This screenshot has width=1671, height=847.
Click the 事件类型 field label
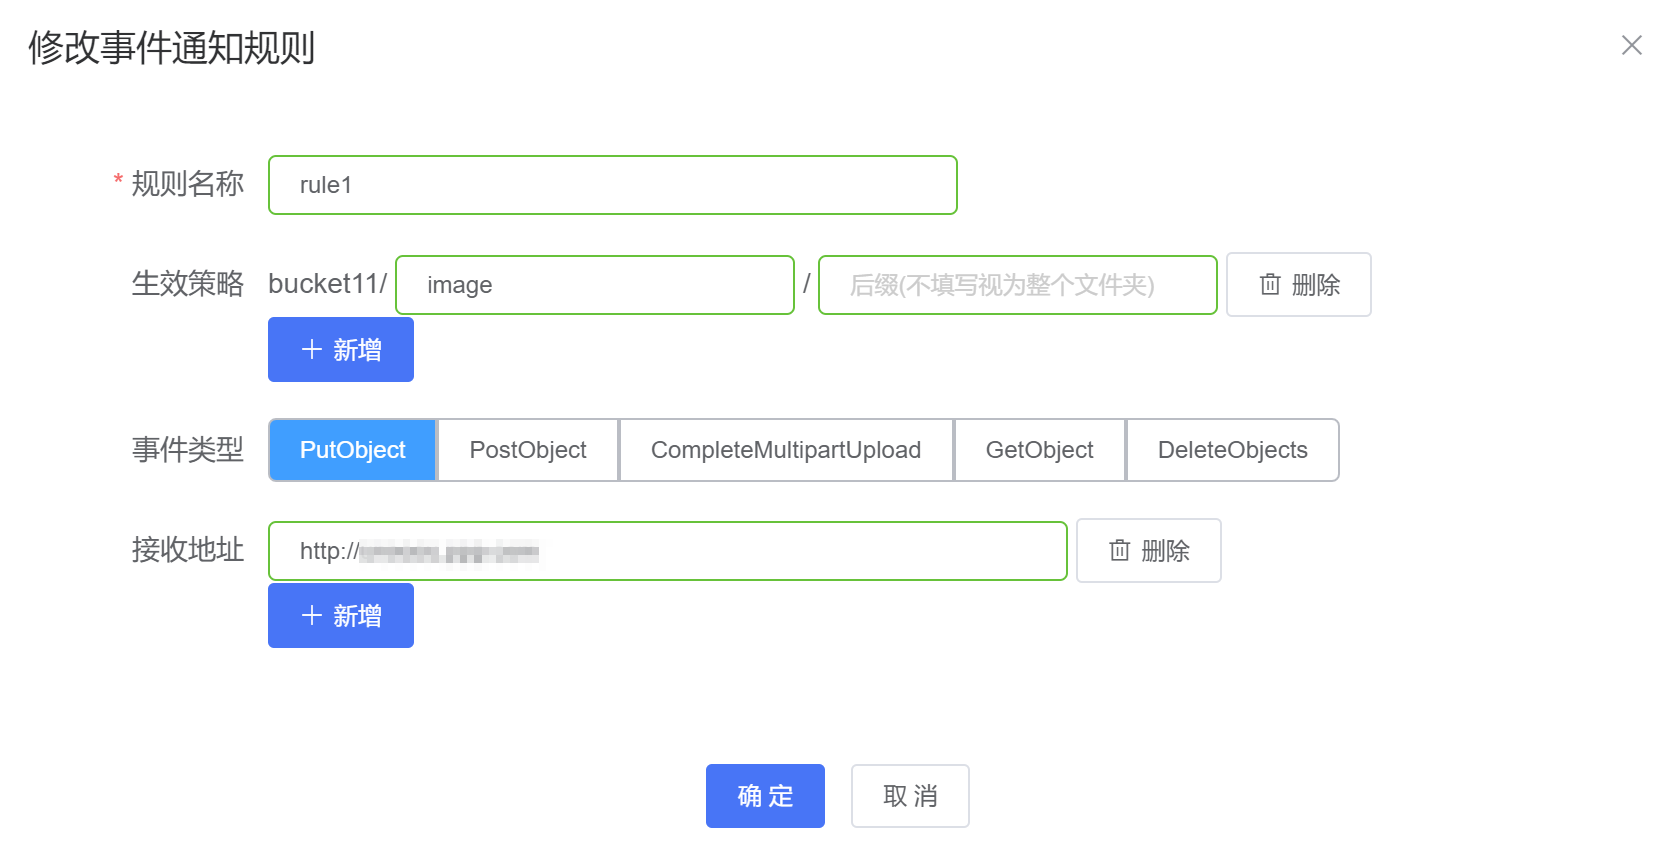point(187,450)
